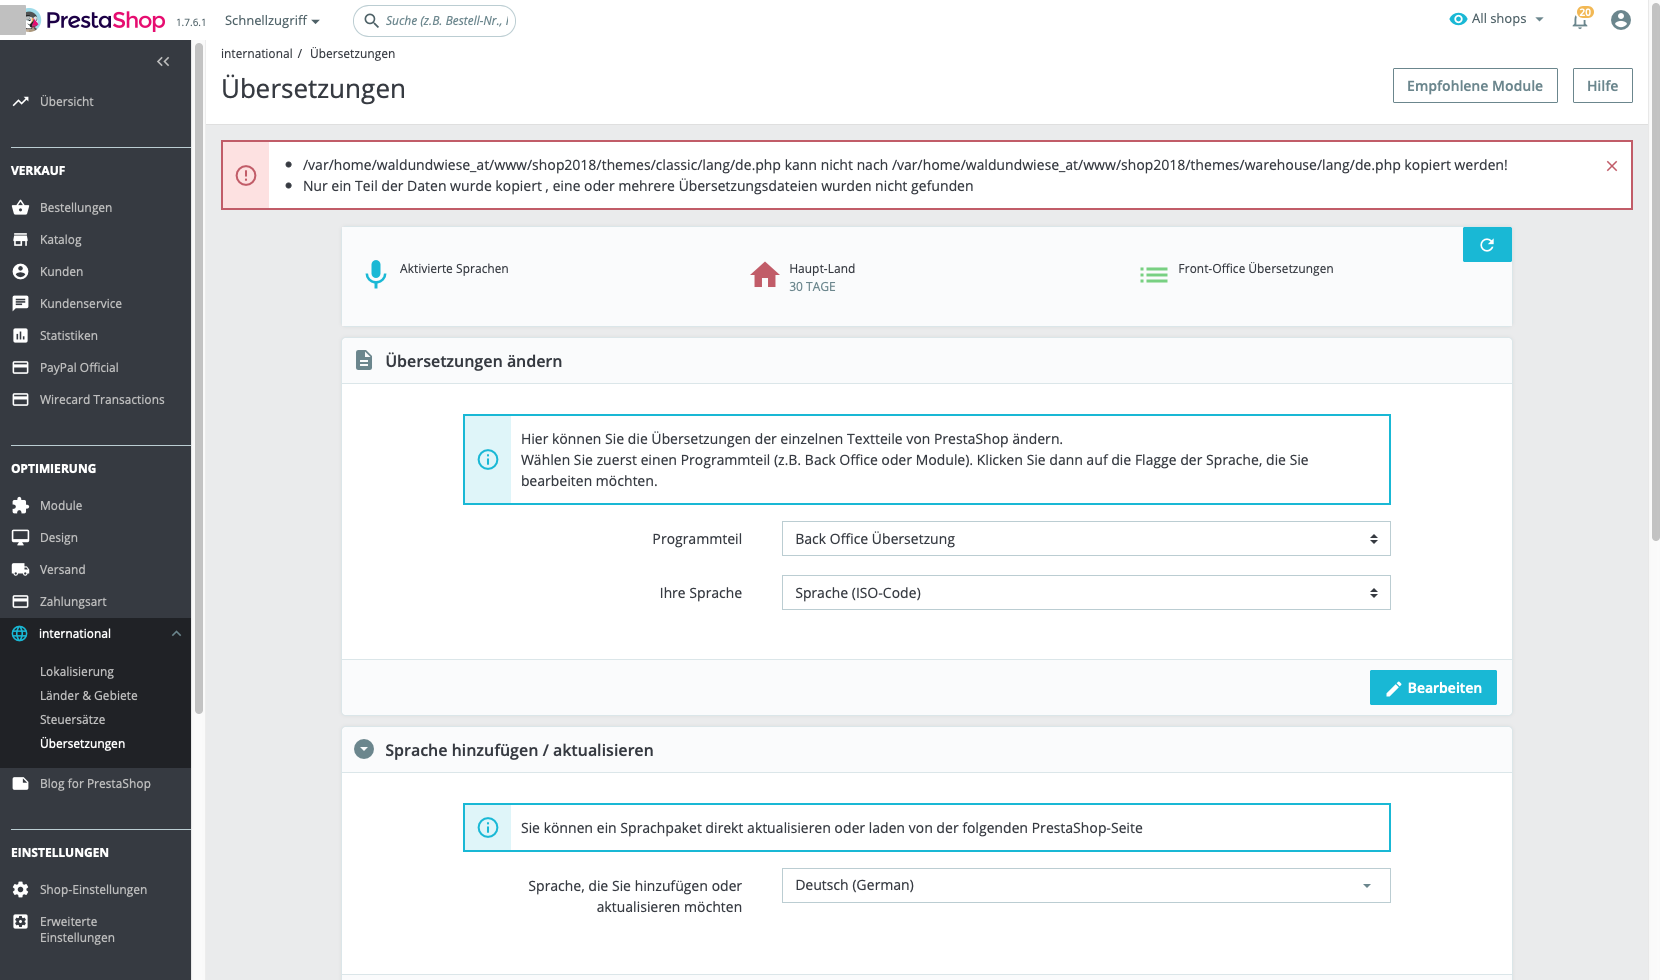Open the Ihre Sprache dropdown
This screenshot has width=1660, height=980.
pos(1086,593)
